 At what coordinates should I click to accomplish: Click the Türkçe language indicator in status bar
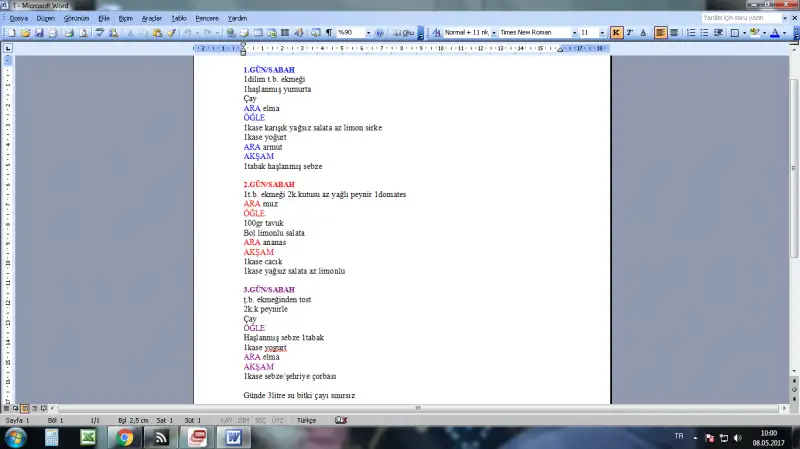click(306, 421)
